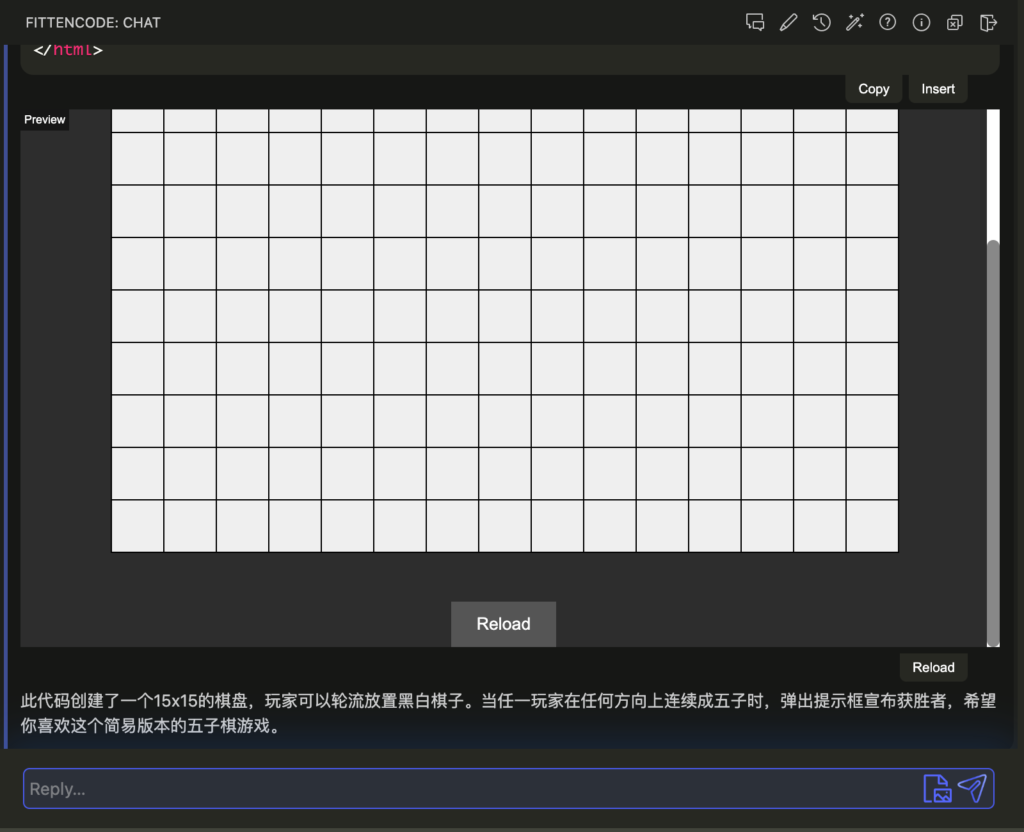Send message with paper plane icon
Viewport: 1024px width, 832px height.
pos(972,788)
